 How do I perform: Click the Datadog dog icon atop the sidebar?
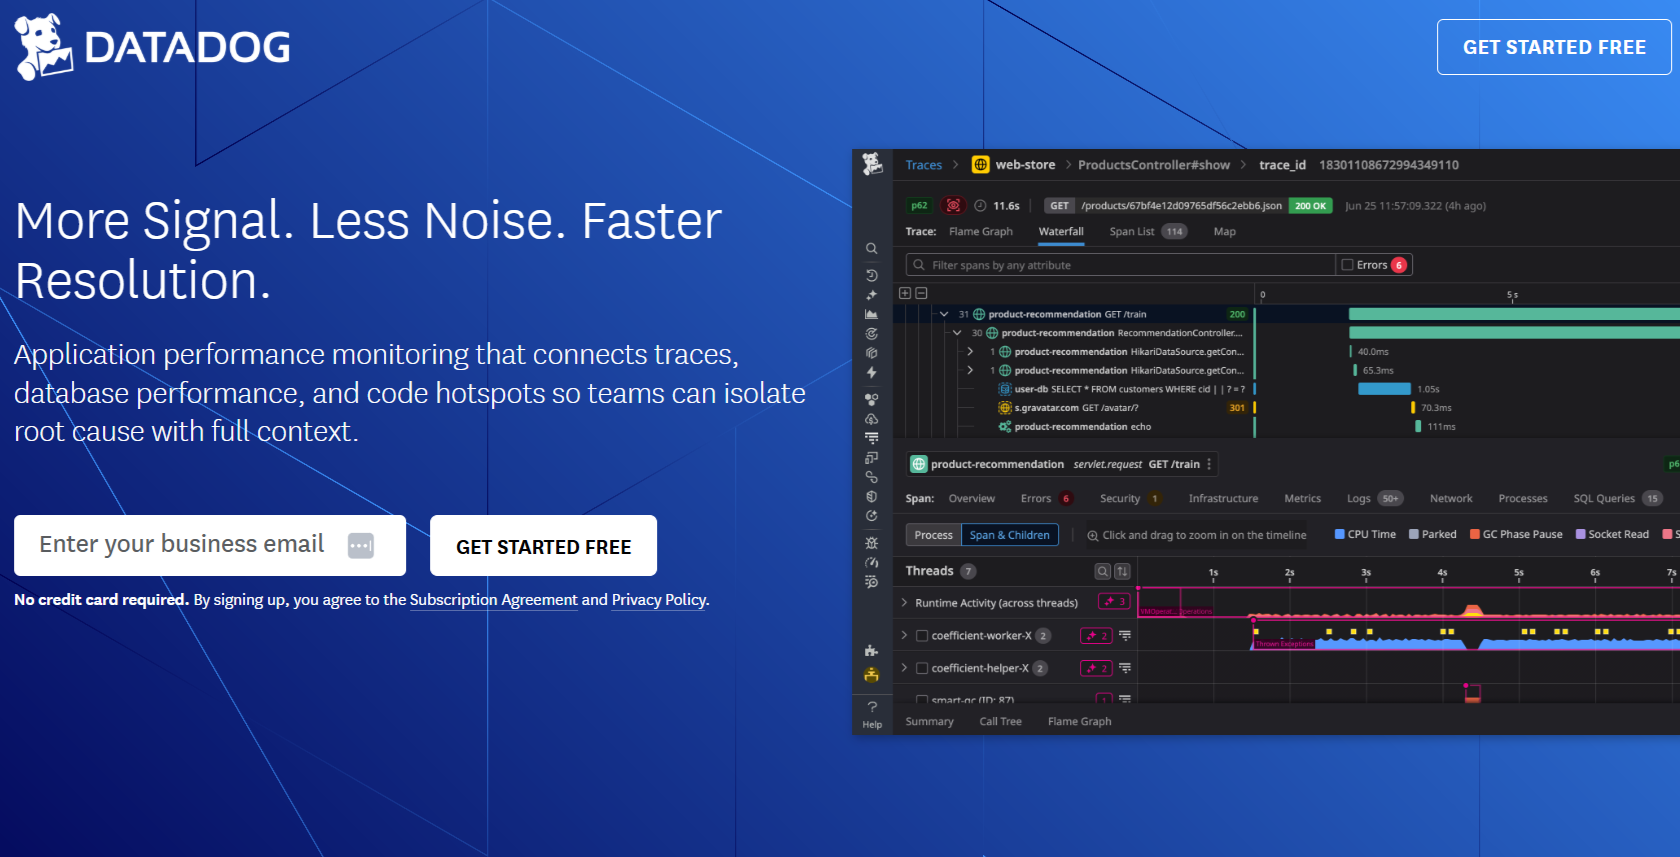click(x=872, y=164)
